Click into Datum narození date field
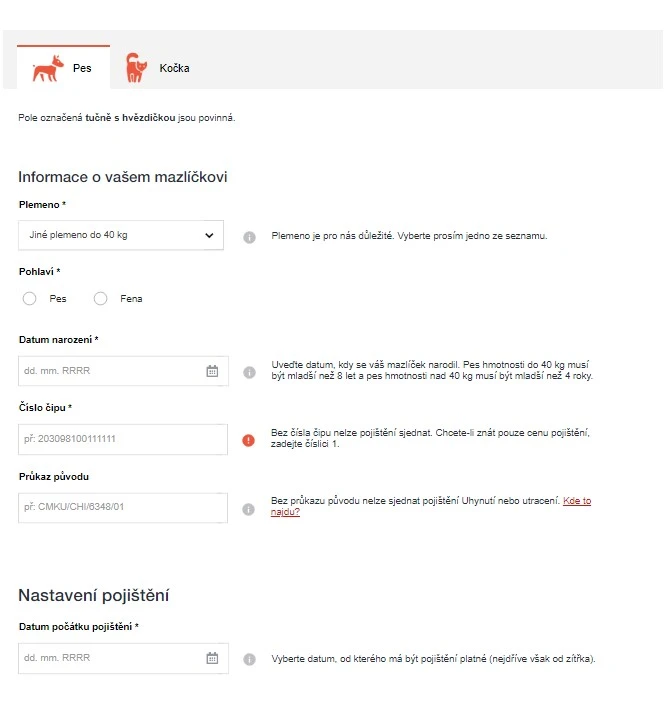Viewport: 669px width, 706px height. 123,371
